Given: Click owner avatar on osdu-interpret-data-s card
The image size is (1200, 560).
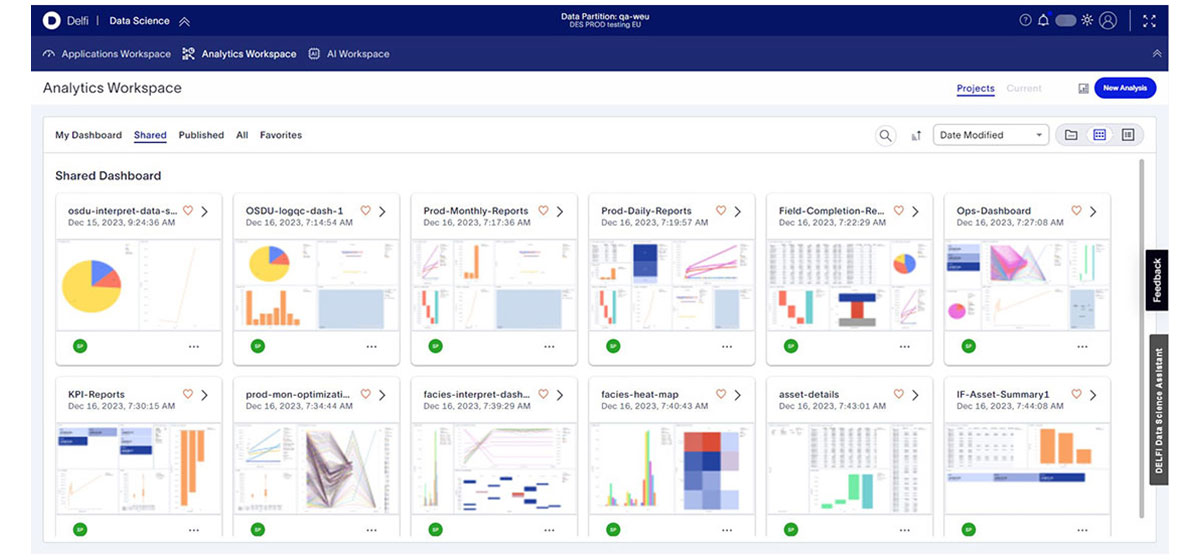Looking at the screenshot, I should pyautogui.click(x=79, y=346).
